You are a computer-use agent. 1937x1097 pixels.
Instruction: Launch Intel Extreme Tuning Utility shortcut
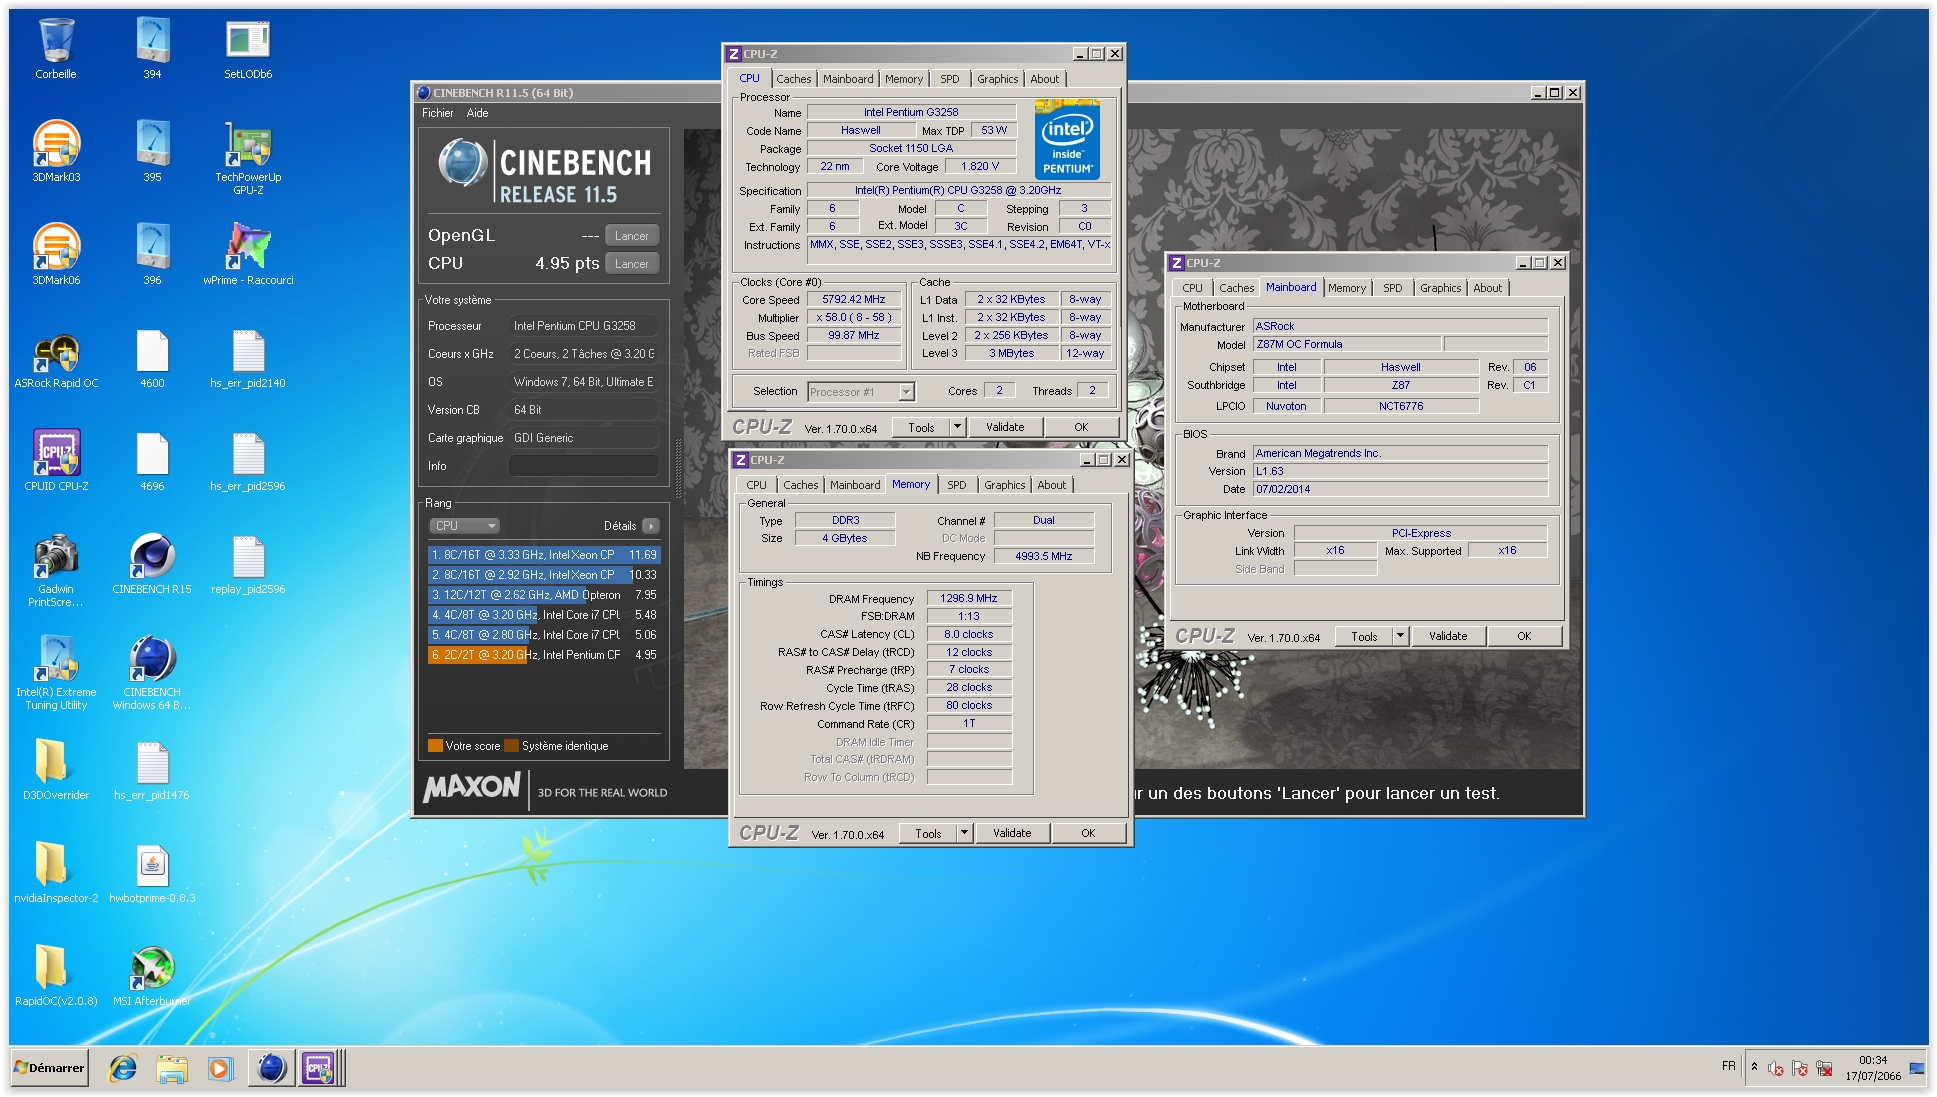point(56,673)
